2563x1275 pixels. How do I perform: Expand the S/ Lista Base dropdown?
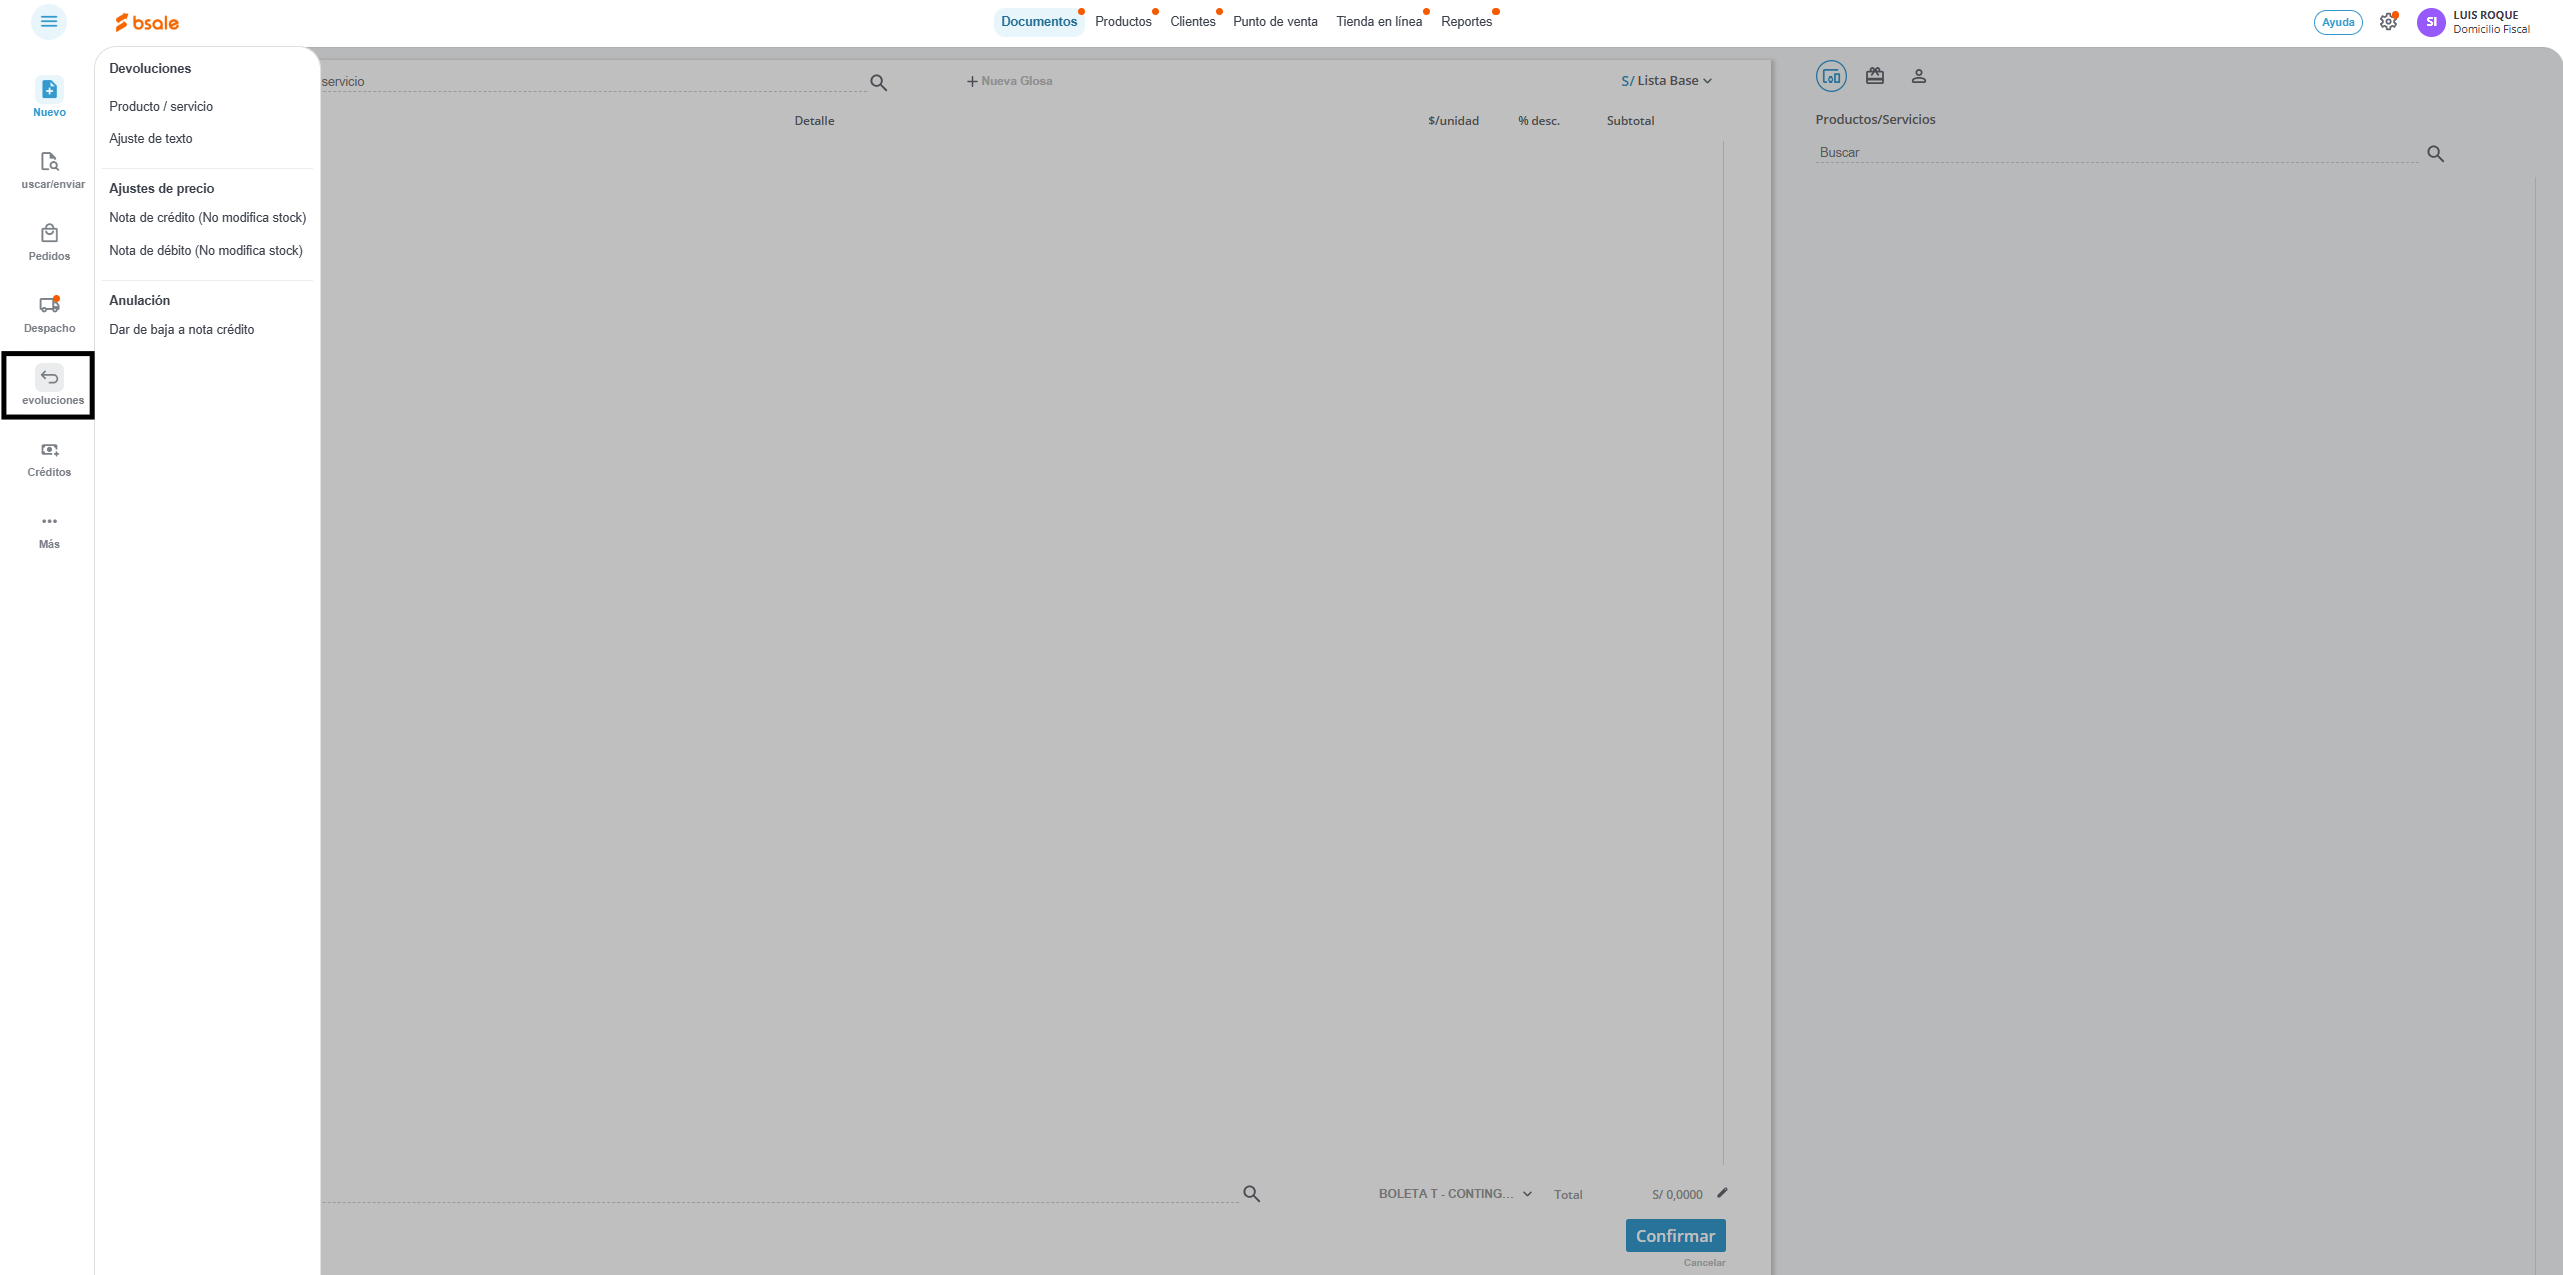pos(1666,81)
